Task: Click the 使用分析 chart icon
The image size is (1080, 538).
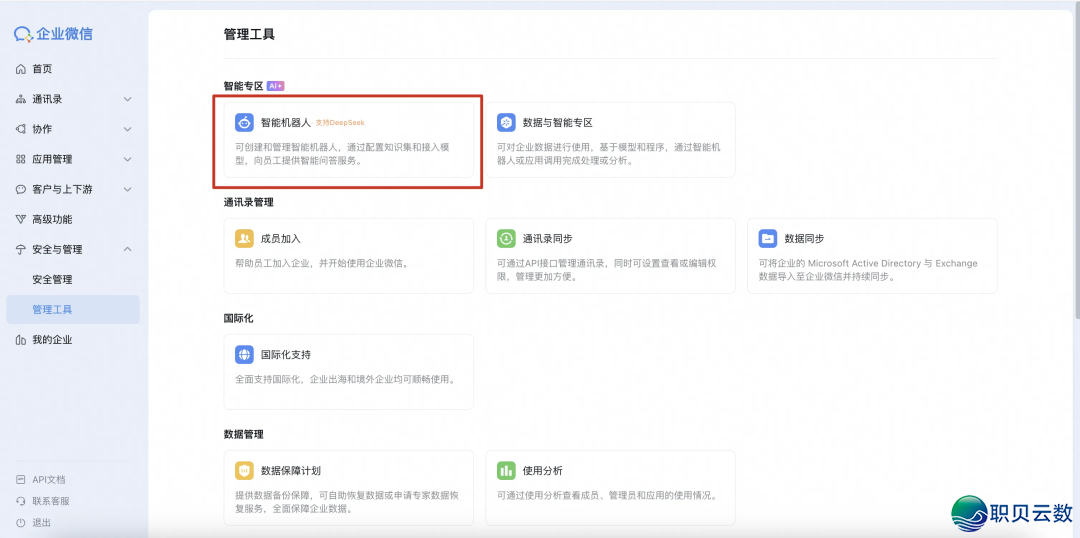Action: point(507,471)
